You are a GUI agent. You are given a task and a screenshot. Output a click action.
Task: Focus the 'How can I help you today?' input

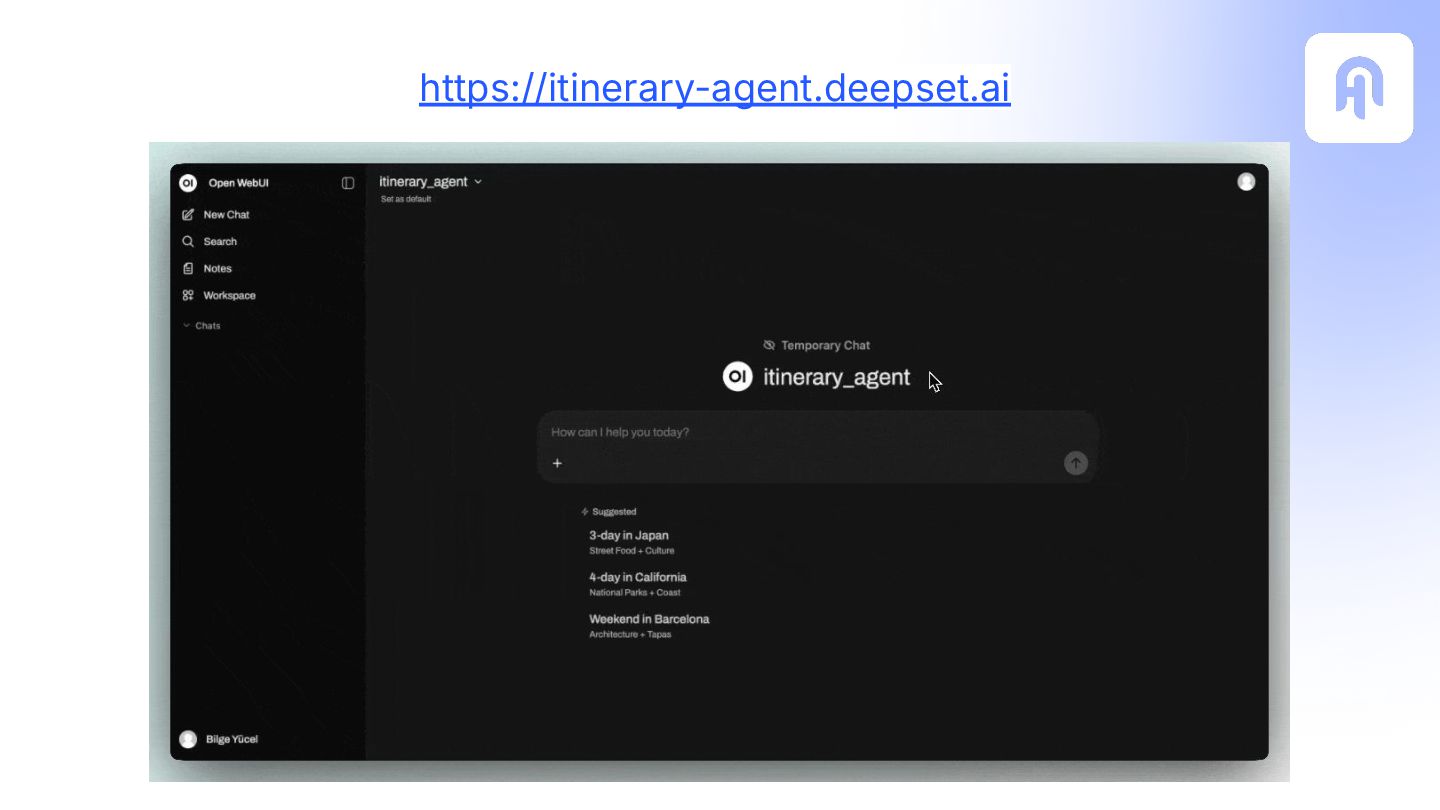pos(818,432)
